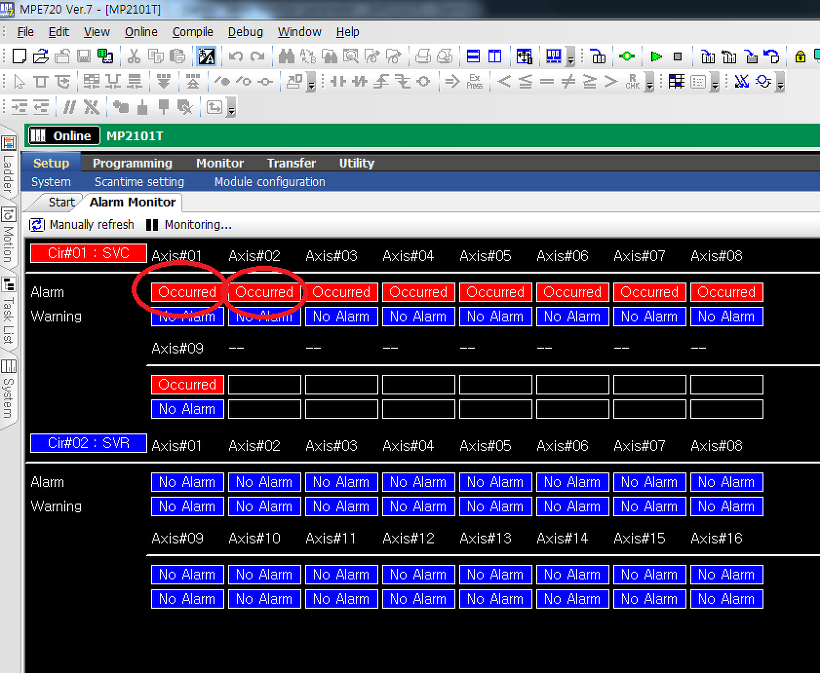
Task: Click the Stop square icon
Action: [x=678, y=56]
